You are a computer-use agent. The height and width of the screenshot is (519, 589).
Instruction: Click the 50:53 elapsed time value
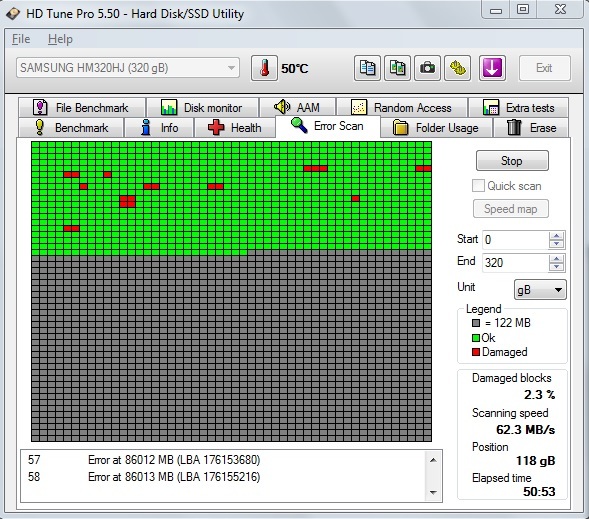point(539,492)
